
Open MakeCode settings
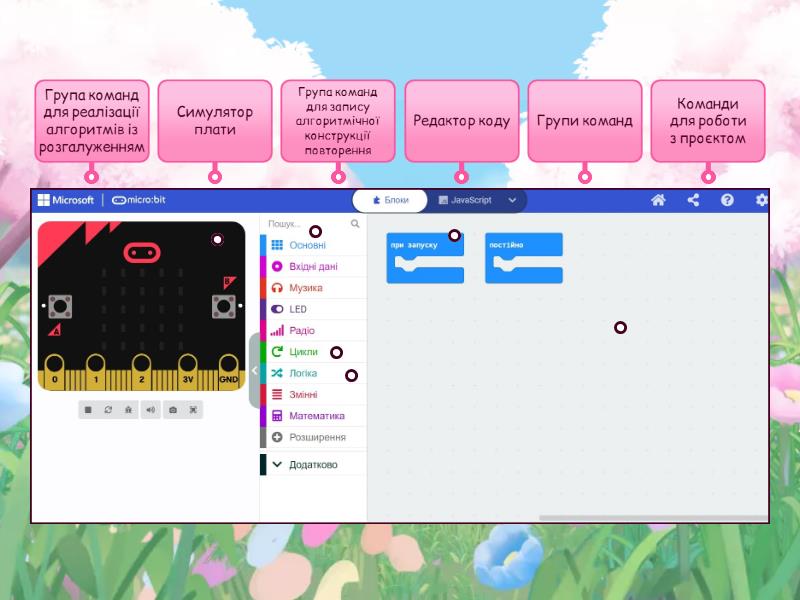click(761, 200)
